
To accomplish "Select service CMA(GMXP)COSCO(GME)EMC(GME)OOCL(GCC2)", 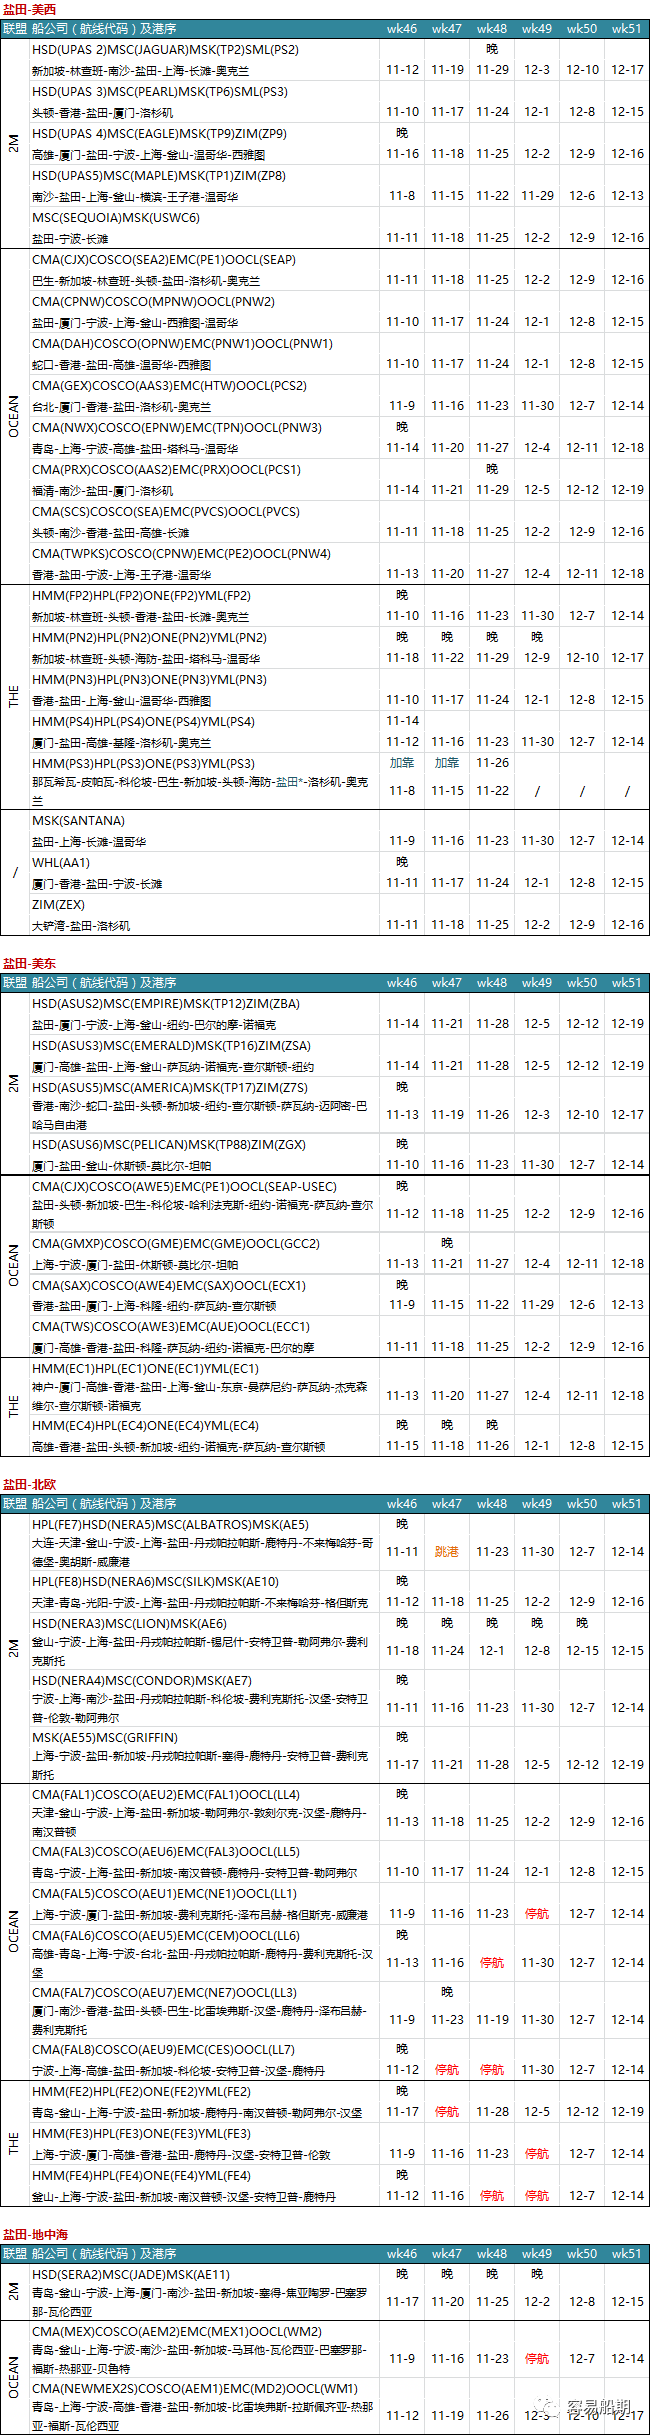I will (x=176, y=1243).
